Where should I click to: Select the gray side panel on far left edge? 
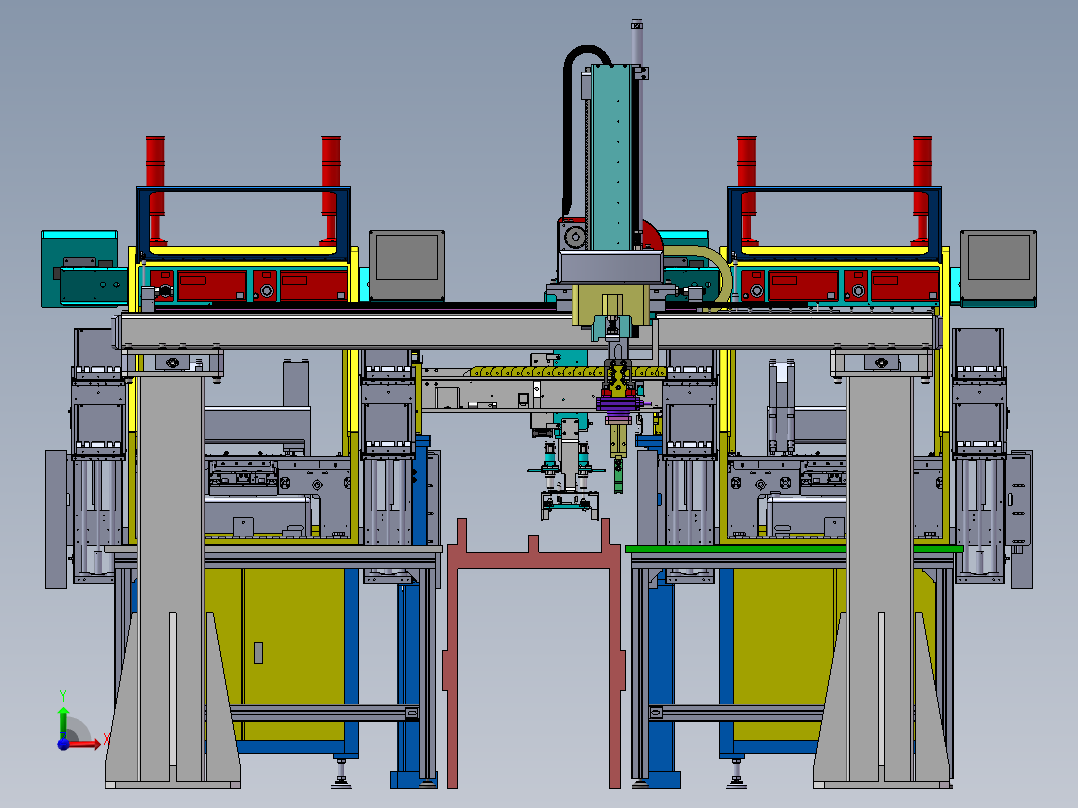(x=56, y=519)
